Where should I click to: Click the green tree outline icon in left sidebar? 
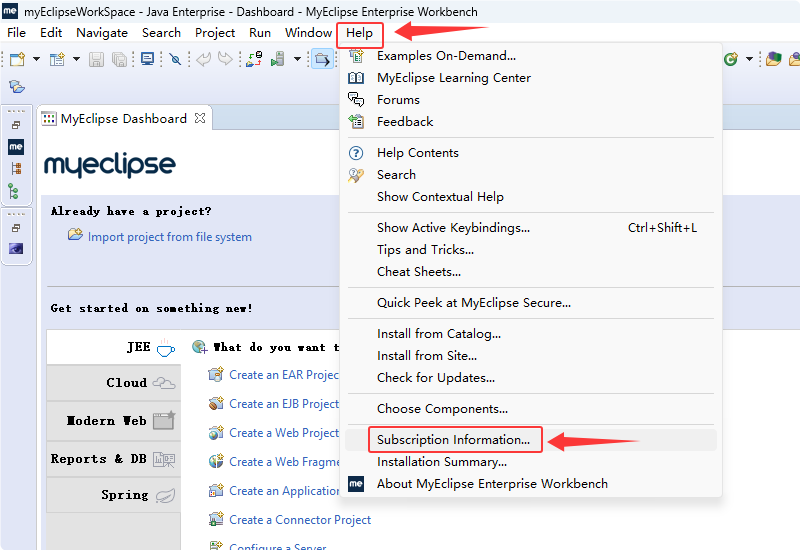tap(14, 192)
